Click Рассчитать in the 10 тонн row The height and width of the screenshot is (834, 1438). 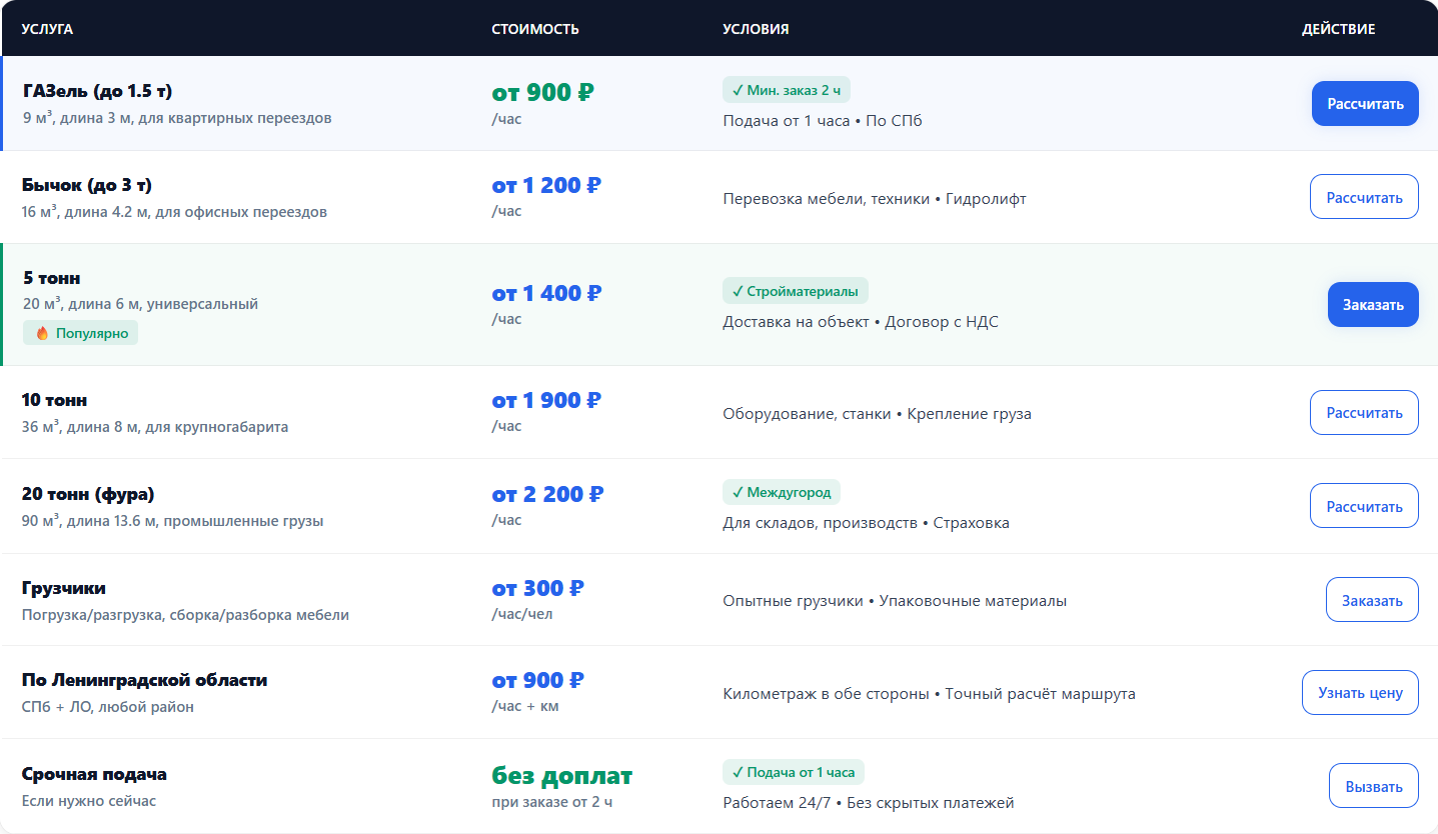pyautogui.click(x=1364, y=412)
